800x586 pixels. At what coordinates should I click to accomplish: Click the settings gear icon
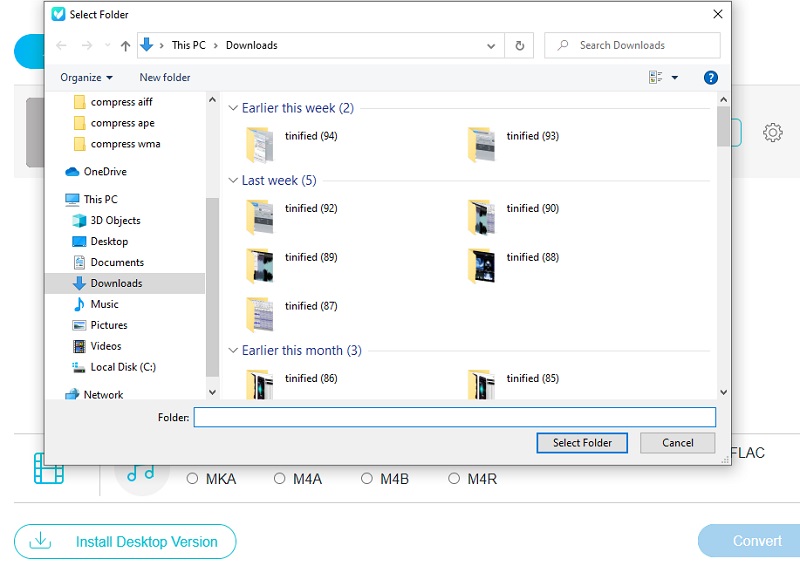tap(772, 133)
